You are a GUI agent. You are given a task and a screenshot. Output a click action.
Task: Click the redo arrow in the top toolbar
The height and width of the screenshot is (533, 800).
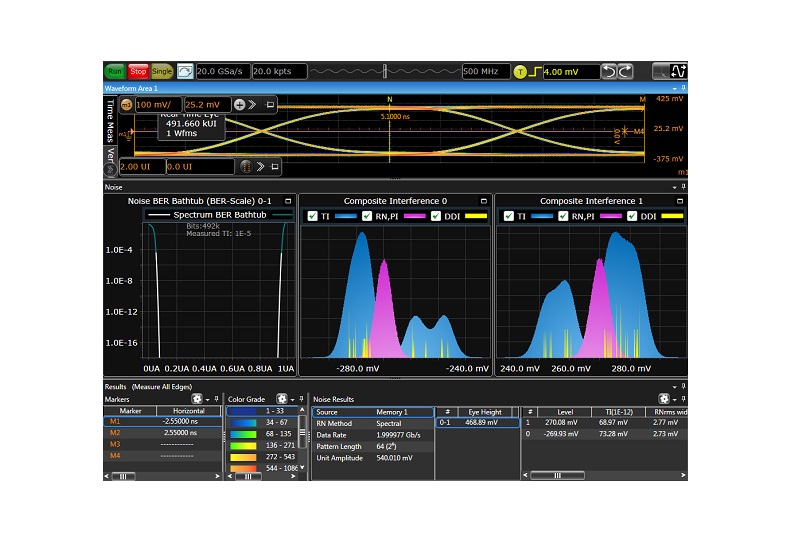click(626, 72)
